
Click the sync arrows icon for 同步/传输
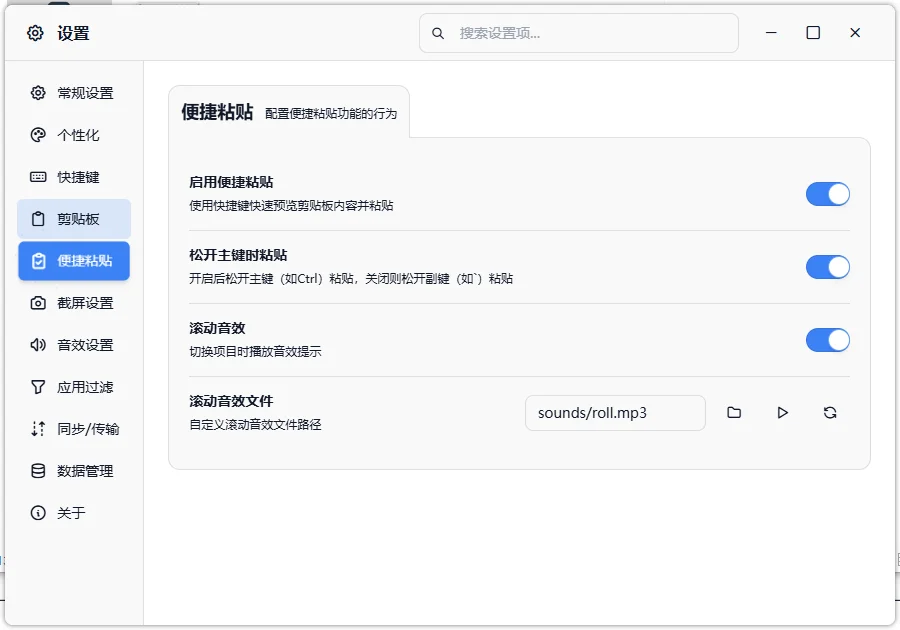(x=38, y=429)
